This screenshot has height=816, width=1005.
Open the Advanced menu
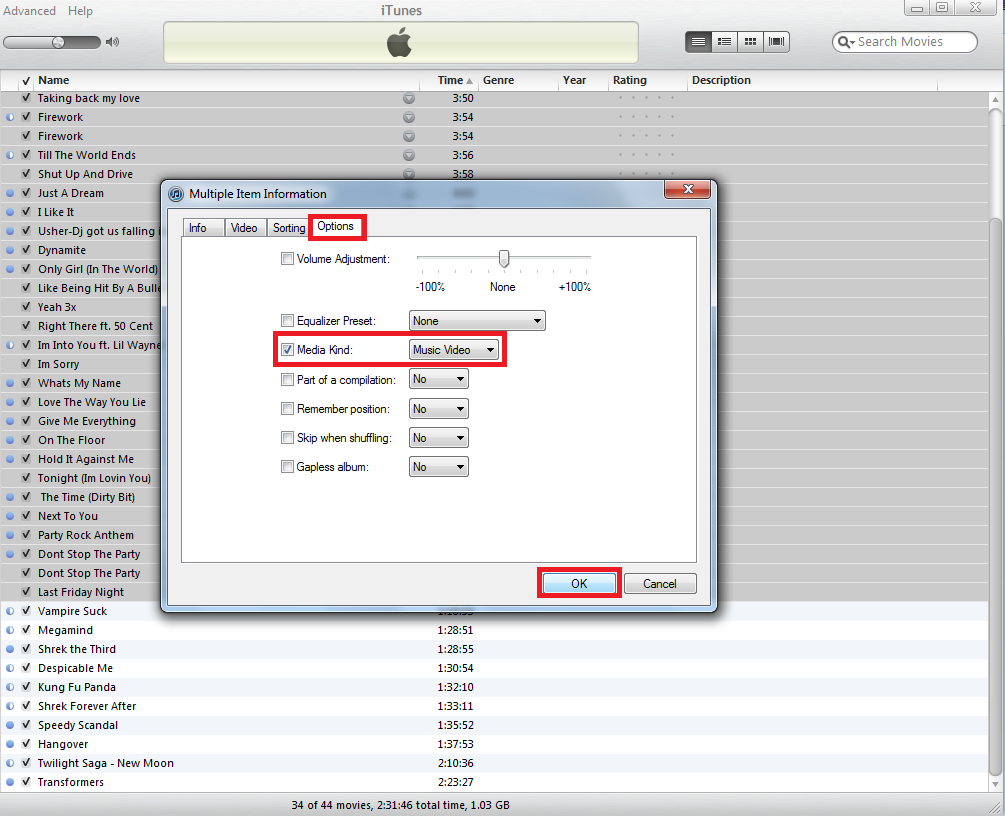pyautogui.click(x=29, y=11)
